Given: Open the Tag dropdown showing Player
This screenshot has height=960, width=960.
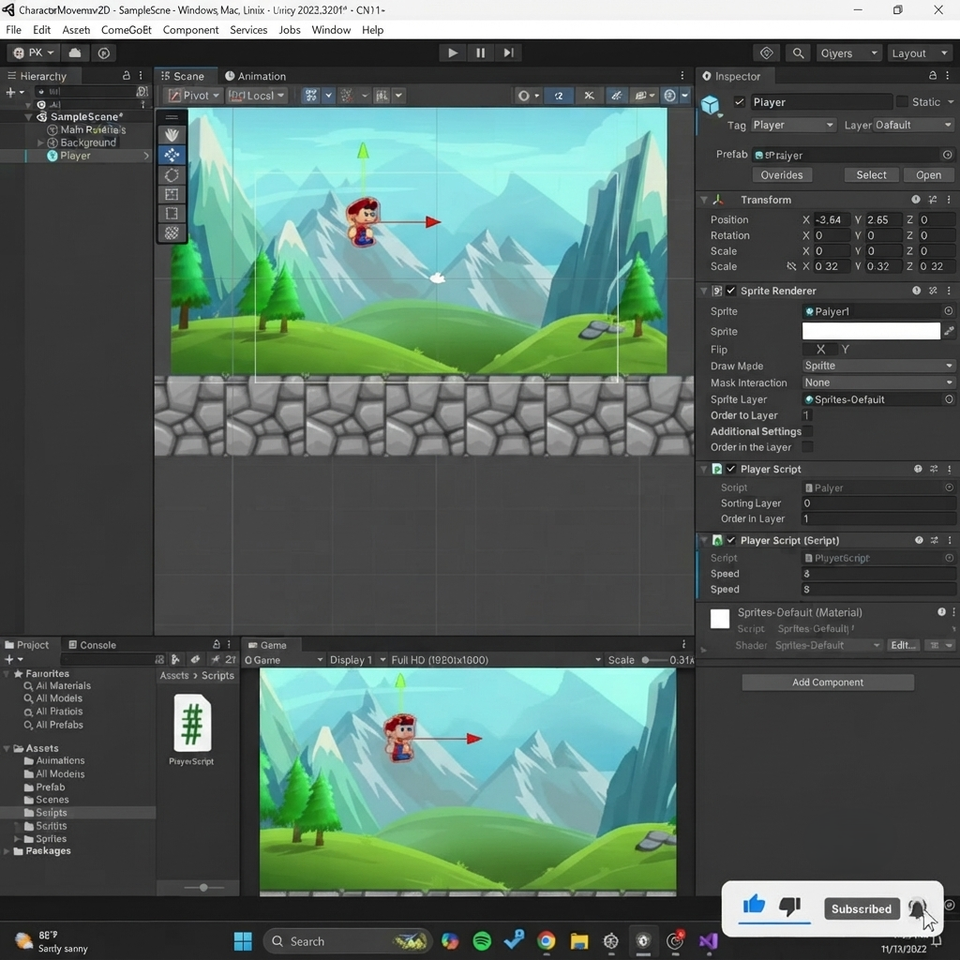Looking at the screenshot, I should (x=793, y=125).
